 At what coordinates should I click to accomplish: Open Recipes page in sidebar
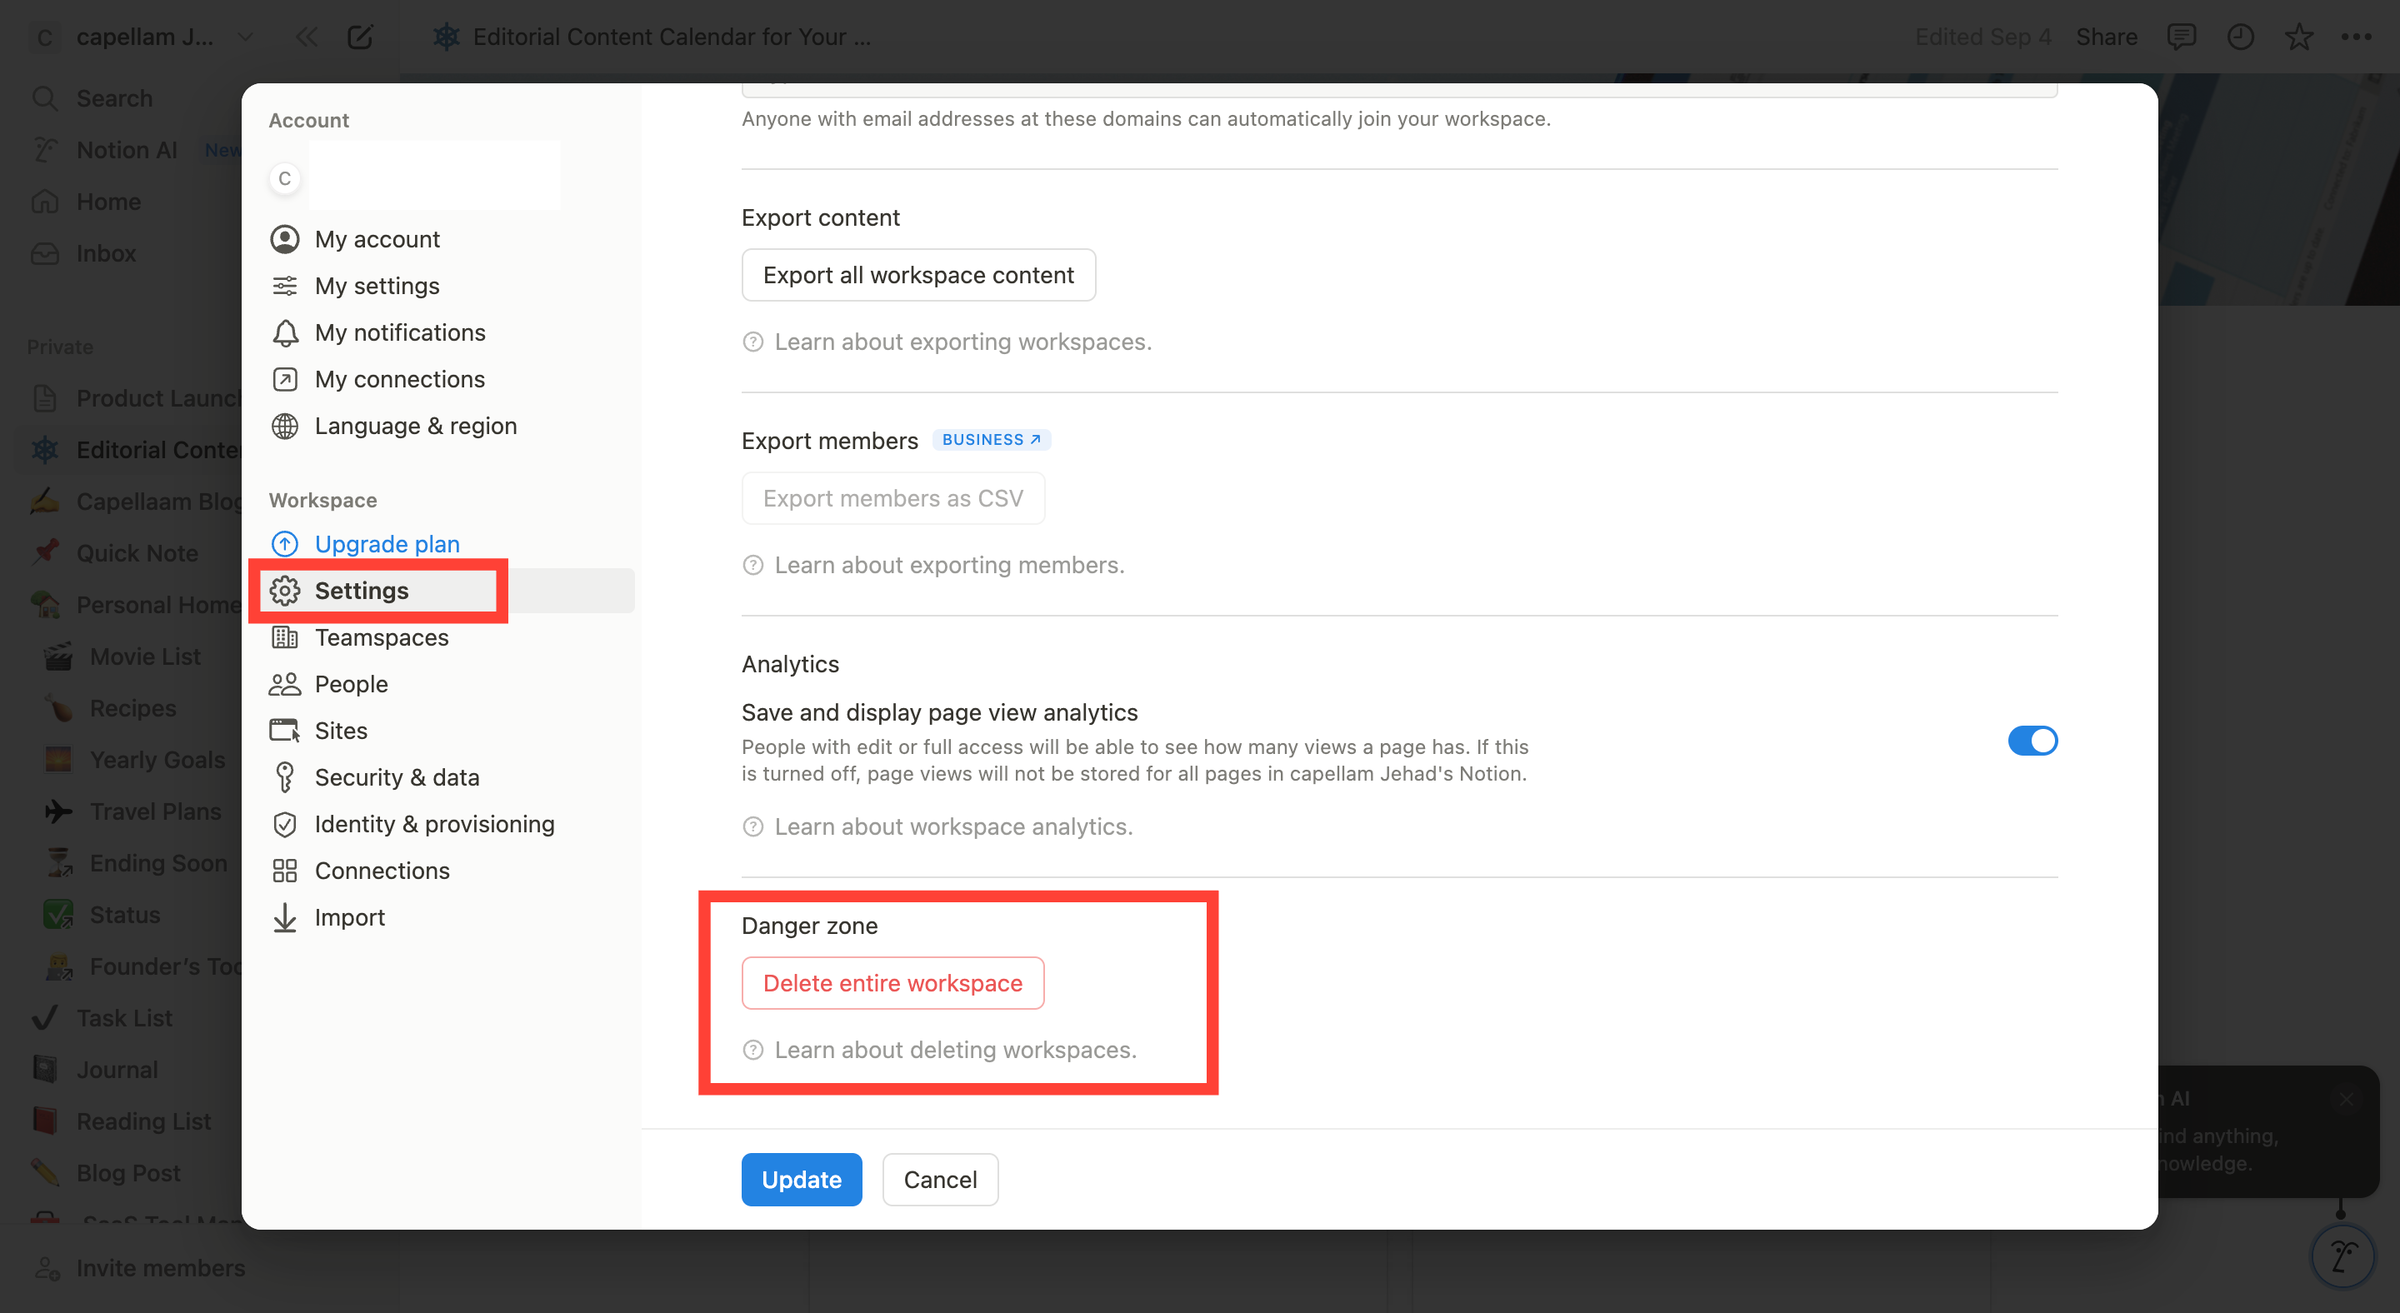click(x=133, y=708)
